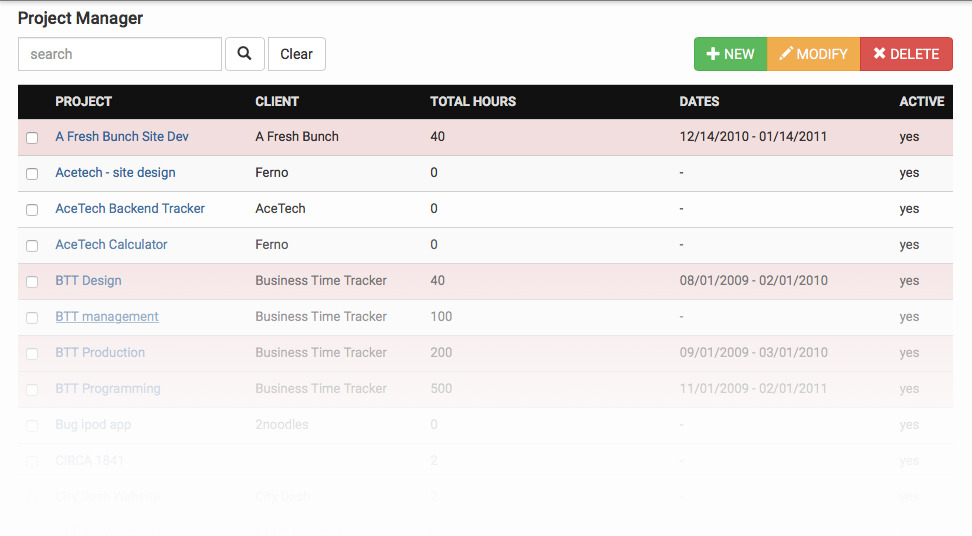Type in the search input field
972x536 pixels.
(x=120, y=54)
